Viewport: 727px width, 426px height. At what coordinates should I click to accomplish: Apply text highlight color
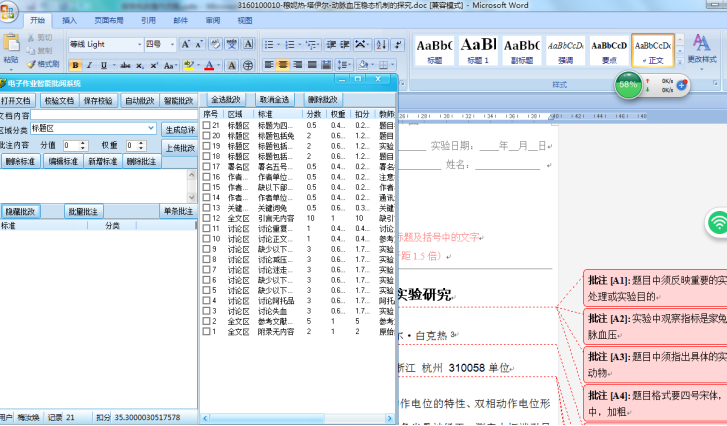pos(188,65)
